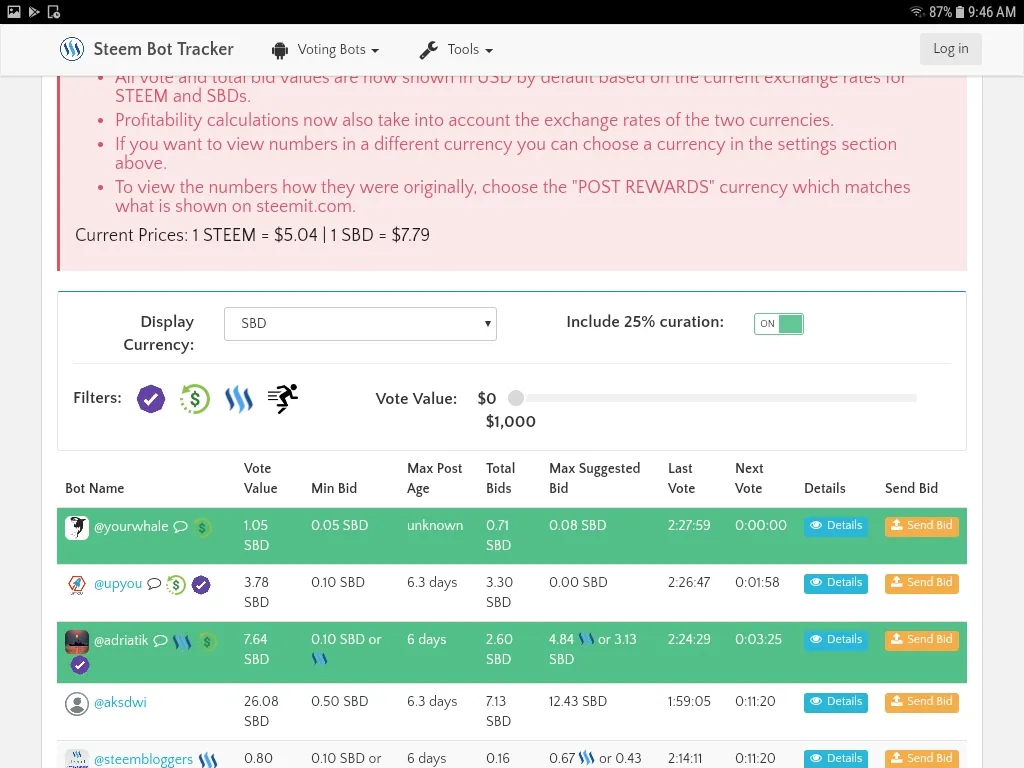Image resolution: width=1024 pixels, height=768 pixels.
Task: Send Bid to @upyou
Action: 921,583
